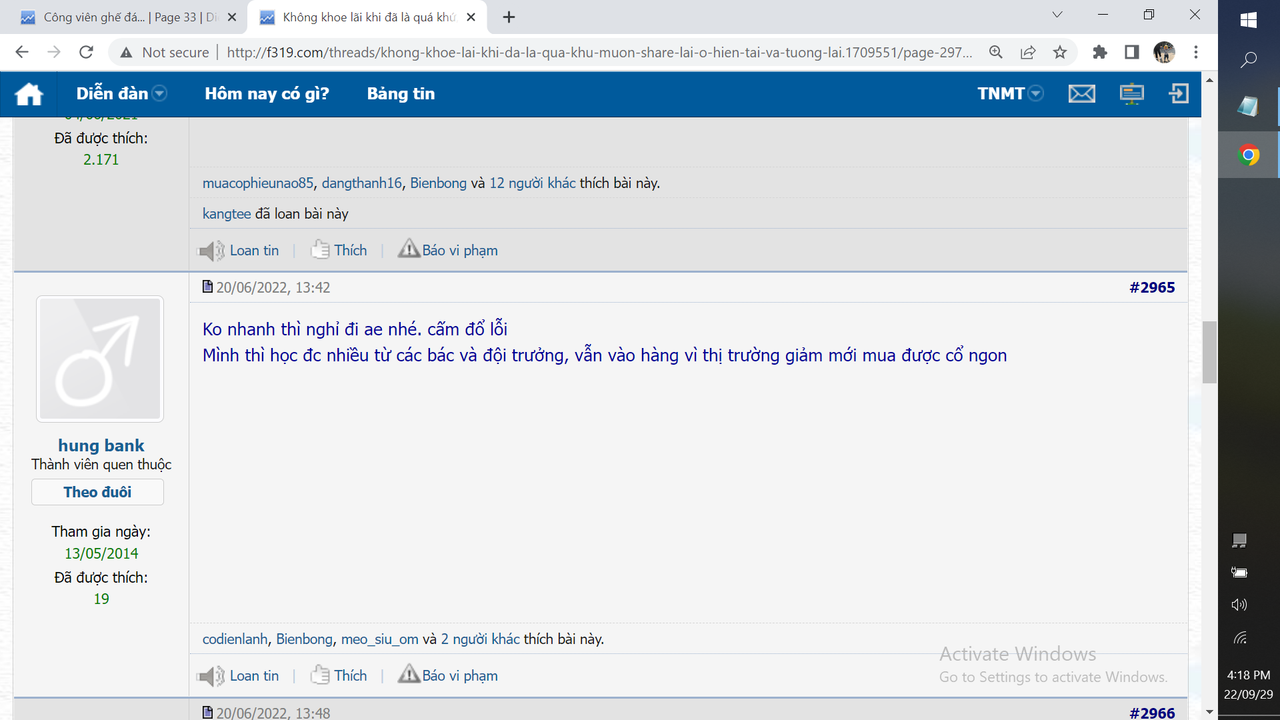Show the 12 người khác likes list

pos(532,184)
